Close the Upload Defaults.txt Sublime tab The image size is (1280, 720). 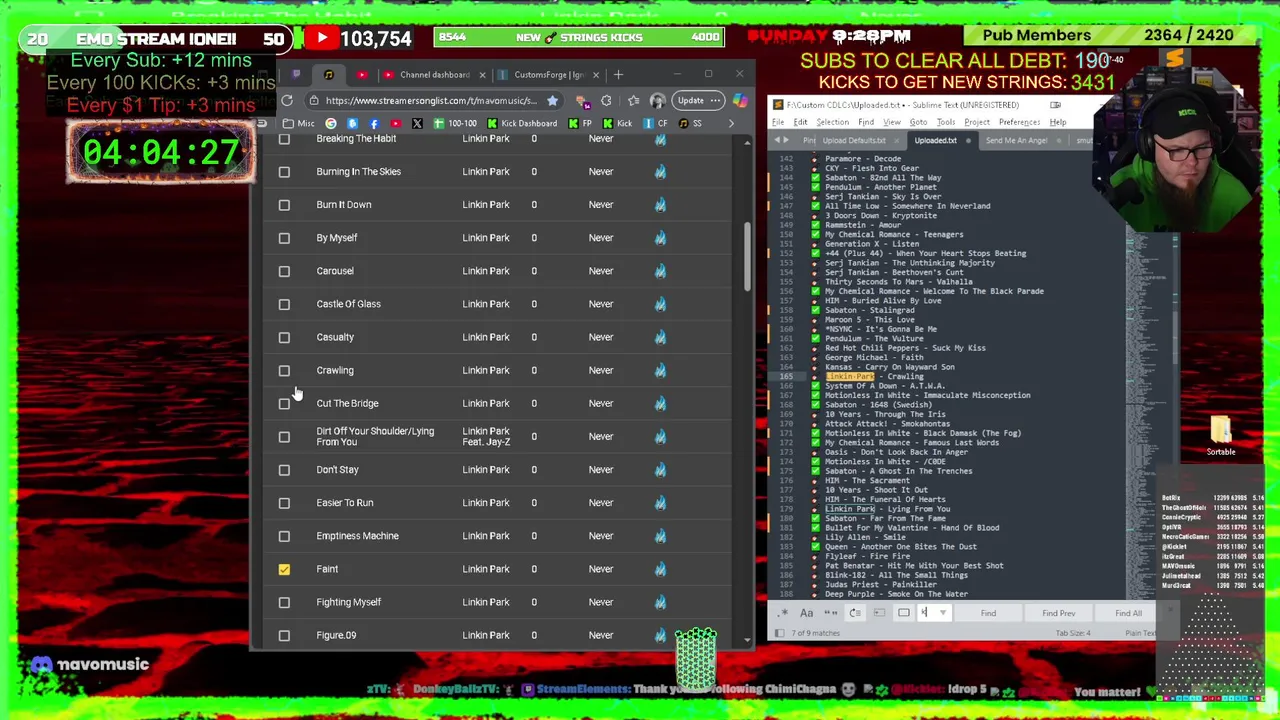pos(897,141)
